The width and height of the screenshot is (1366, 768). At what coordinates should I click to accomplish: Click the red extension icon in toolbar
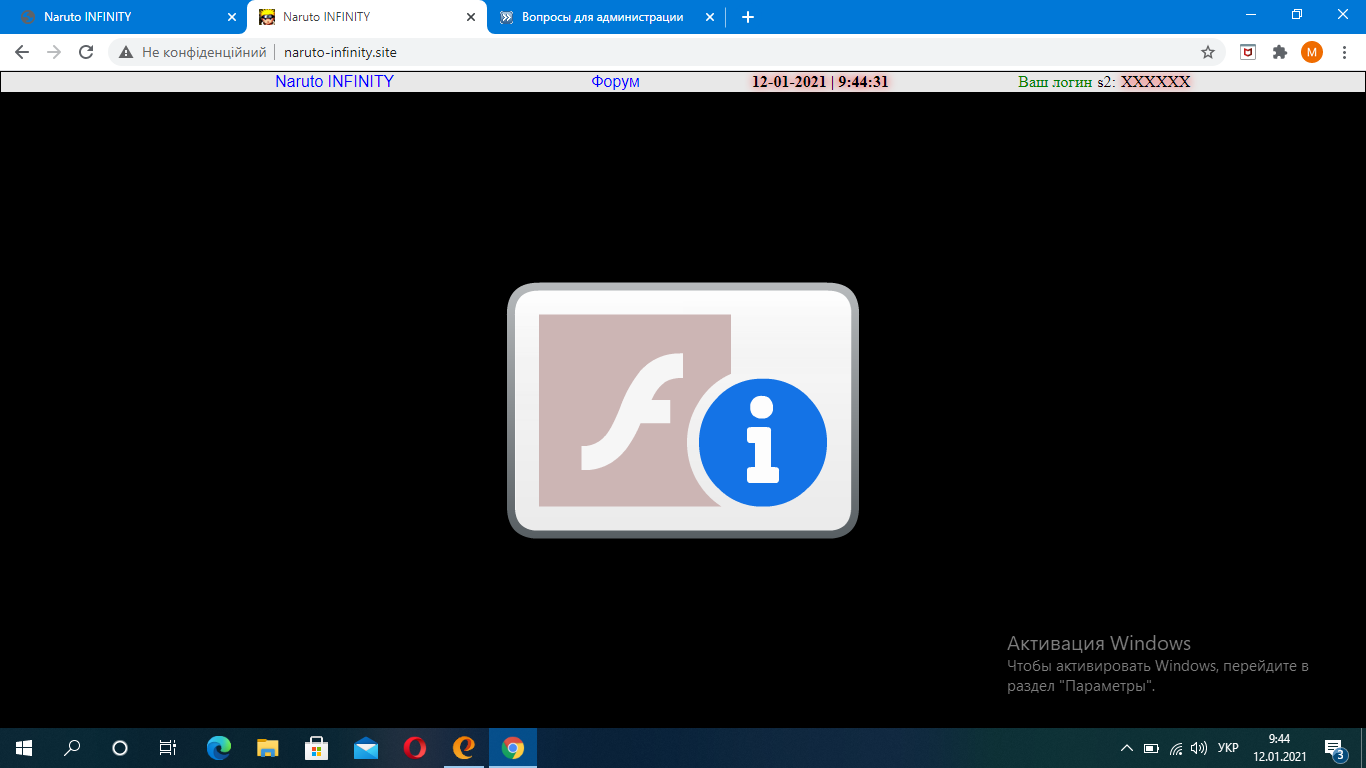[1248, 52]
